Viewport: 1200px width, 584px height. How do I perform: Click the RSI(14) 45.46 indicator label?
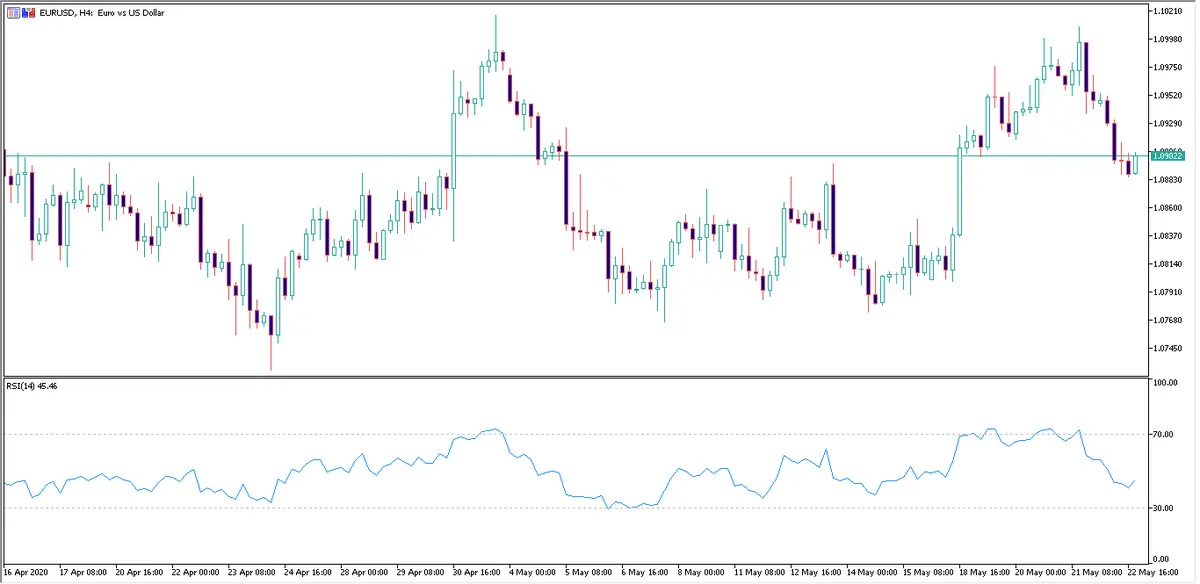(x=31, y=386)
